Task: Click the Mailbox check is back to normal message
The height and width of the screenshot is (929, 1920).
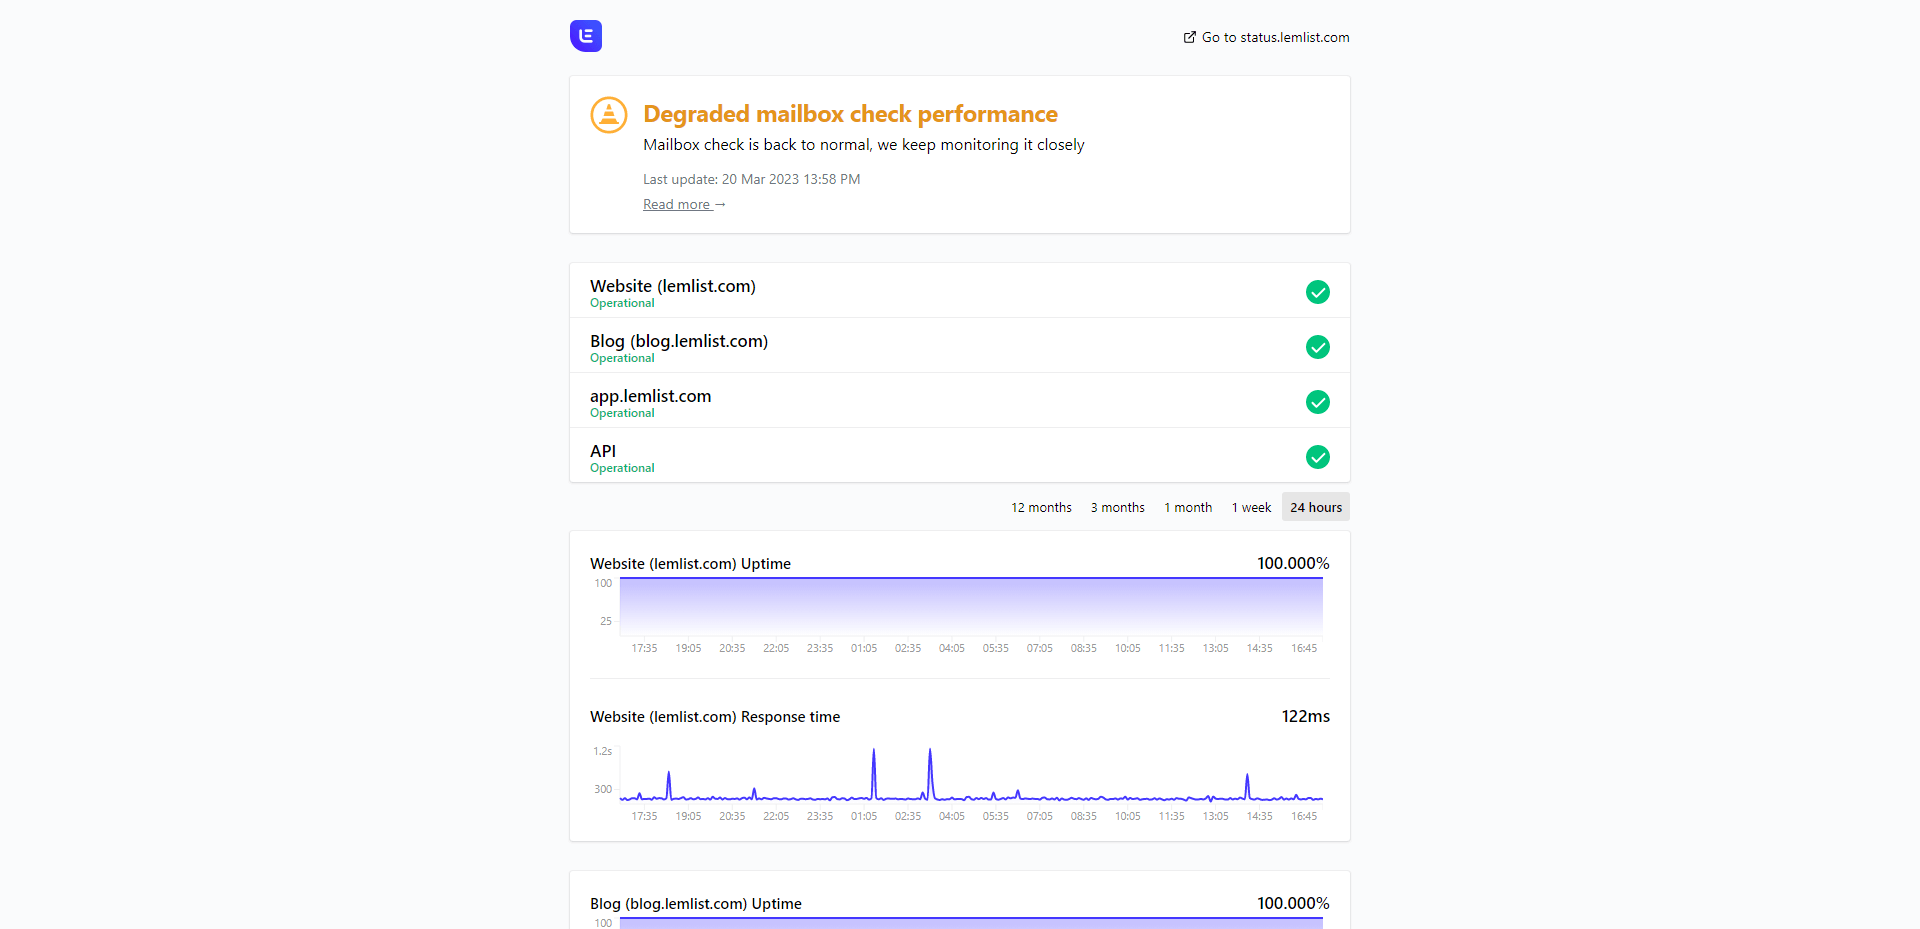Action: [x=864, y=145]
